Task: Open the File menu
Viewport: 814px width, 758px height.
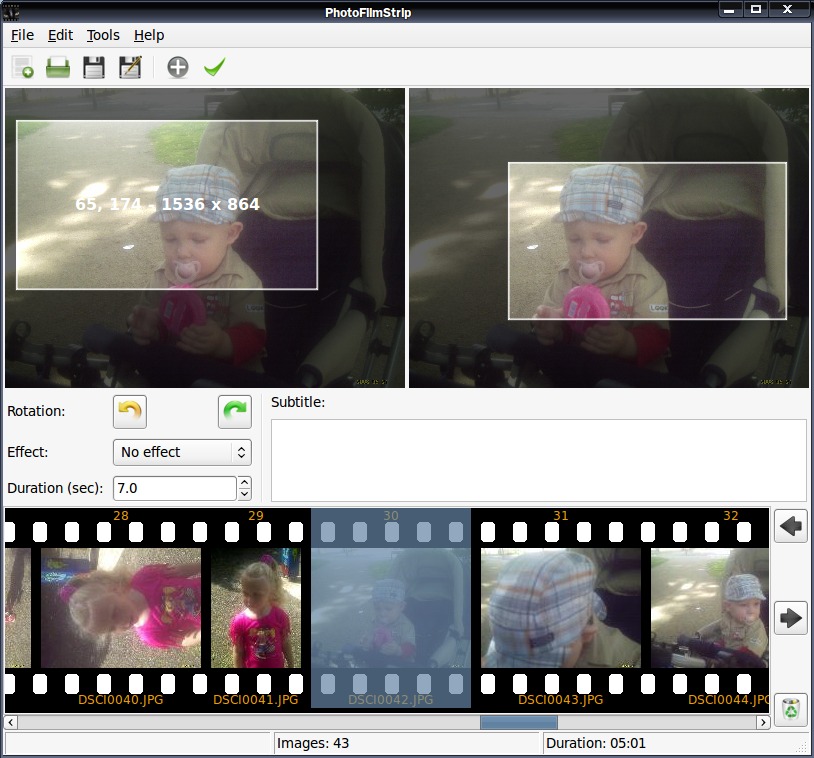Action: pyautogui.click(x=22, y=35)
